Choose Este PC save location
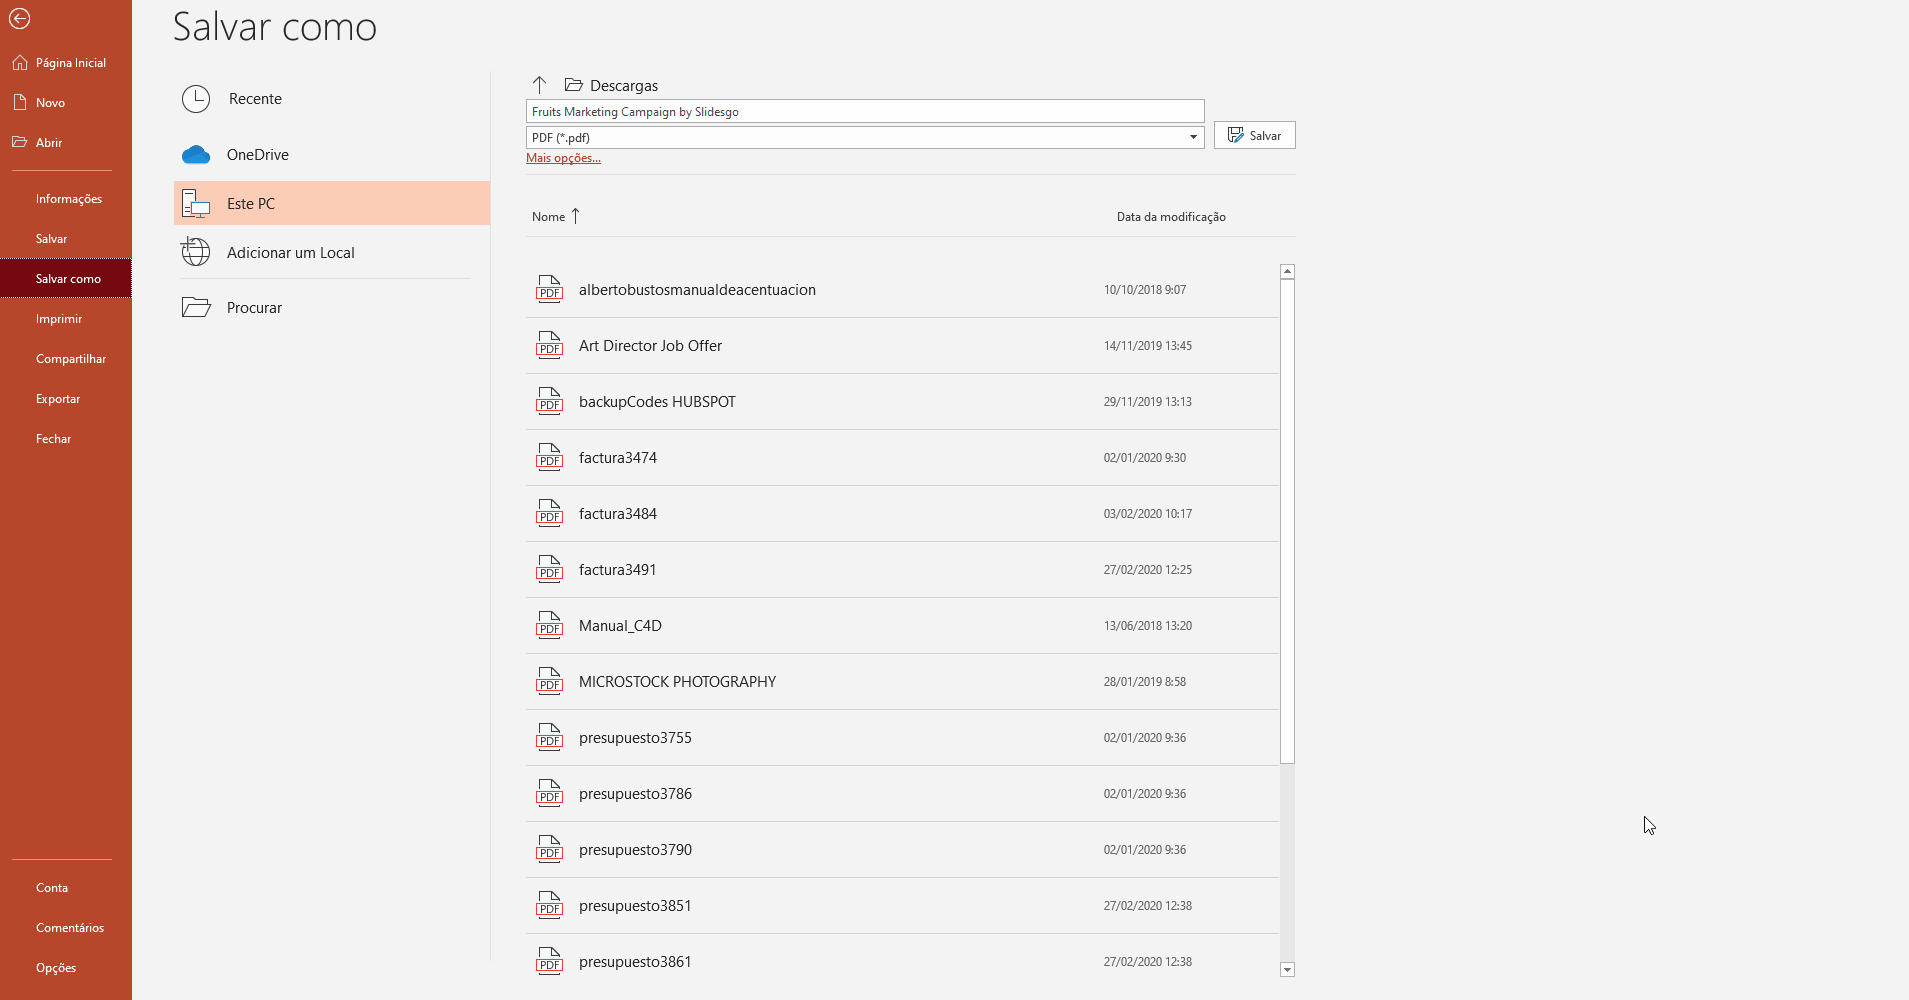This screenshot has height=1000, width=1909. pos(332,204)
